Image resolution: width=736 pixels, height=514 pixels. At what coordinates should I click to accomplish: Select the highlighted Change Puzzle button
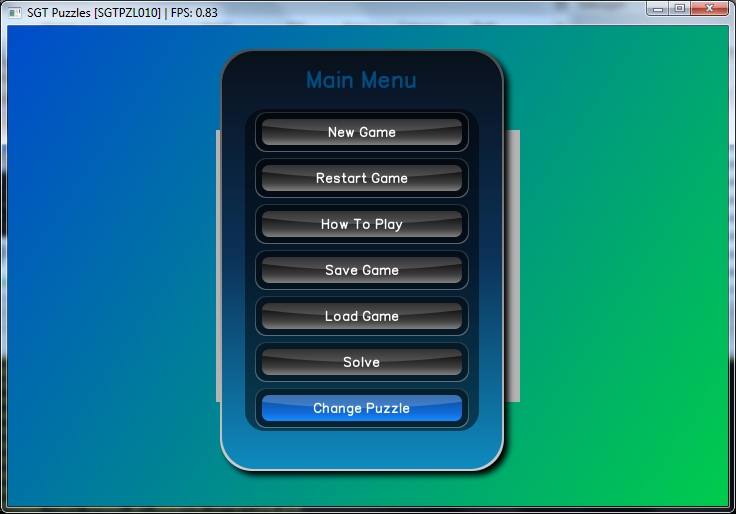pos(361,408)
